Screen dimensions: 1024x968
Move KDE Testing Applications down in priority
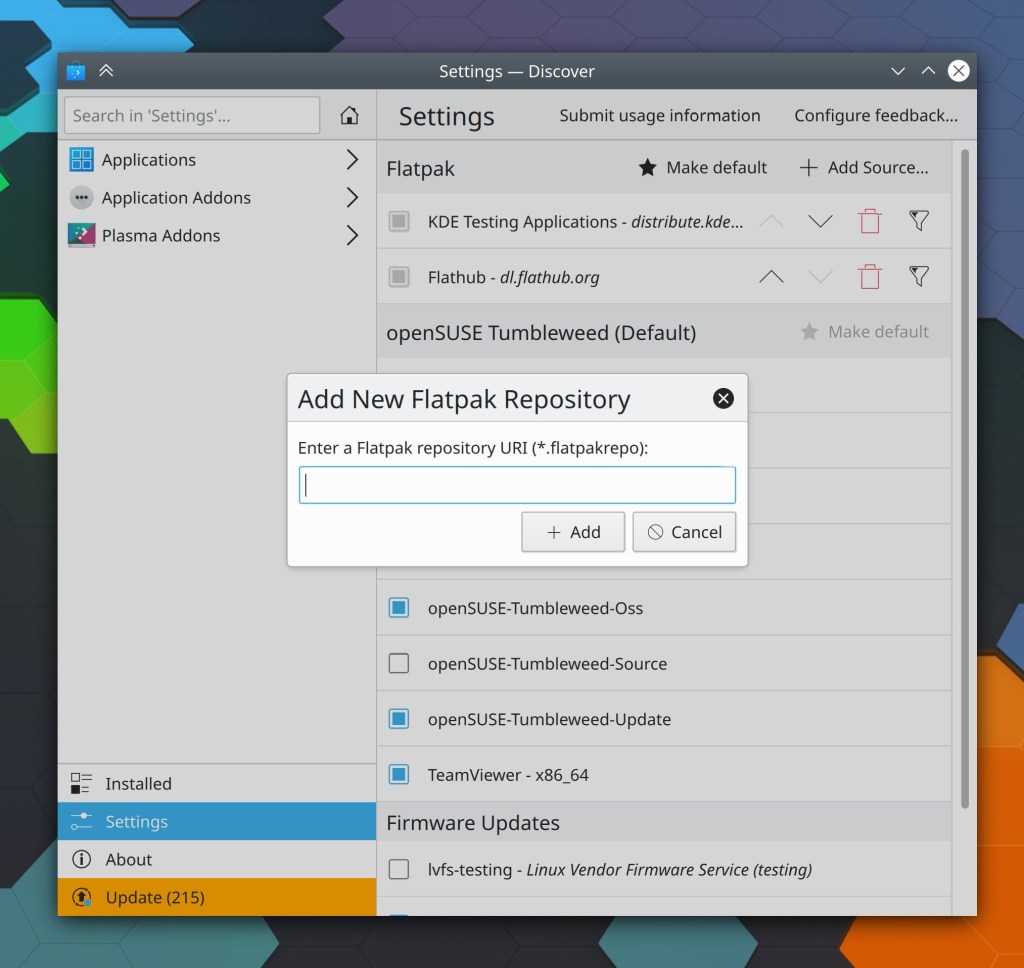pos(820,222)
